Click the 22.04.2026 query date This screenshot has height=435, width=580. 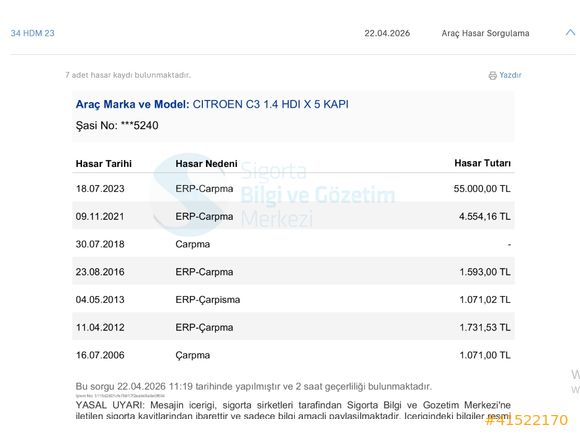tap(387, 33)
